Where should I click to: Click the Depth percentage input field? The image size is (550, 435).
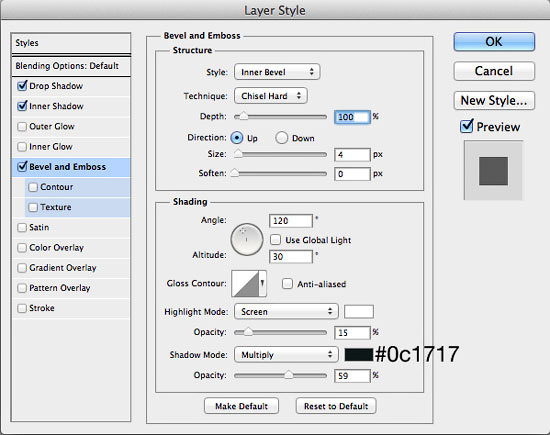click(x=352, y=117)
